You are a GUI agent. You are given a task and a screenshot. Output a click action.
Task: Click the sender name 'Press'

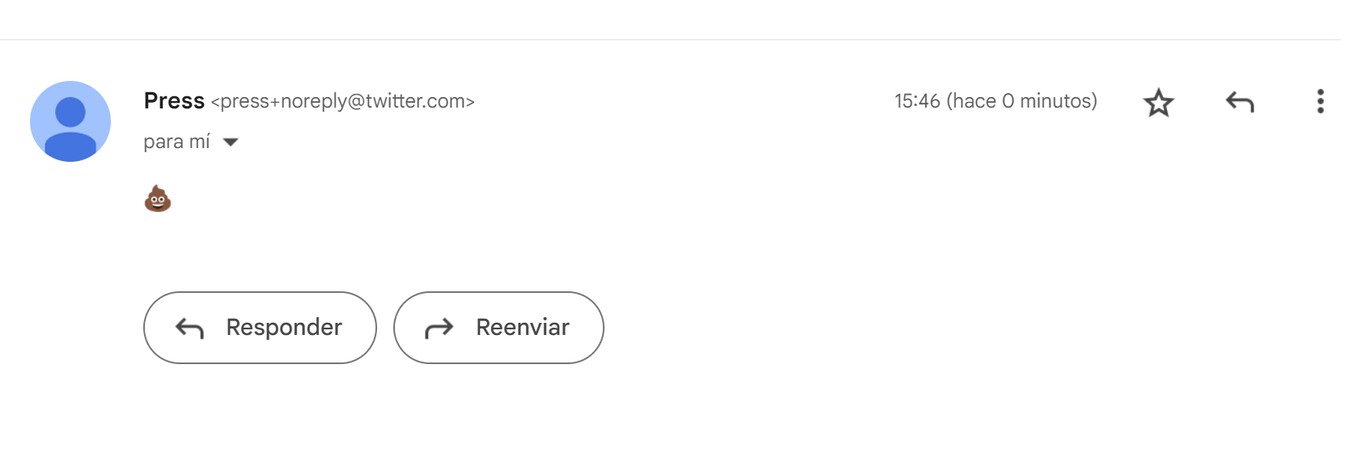click(174, 101)
